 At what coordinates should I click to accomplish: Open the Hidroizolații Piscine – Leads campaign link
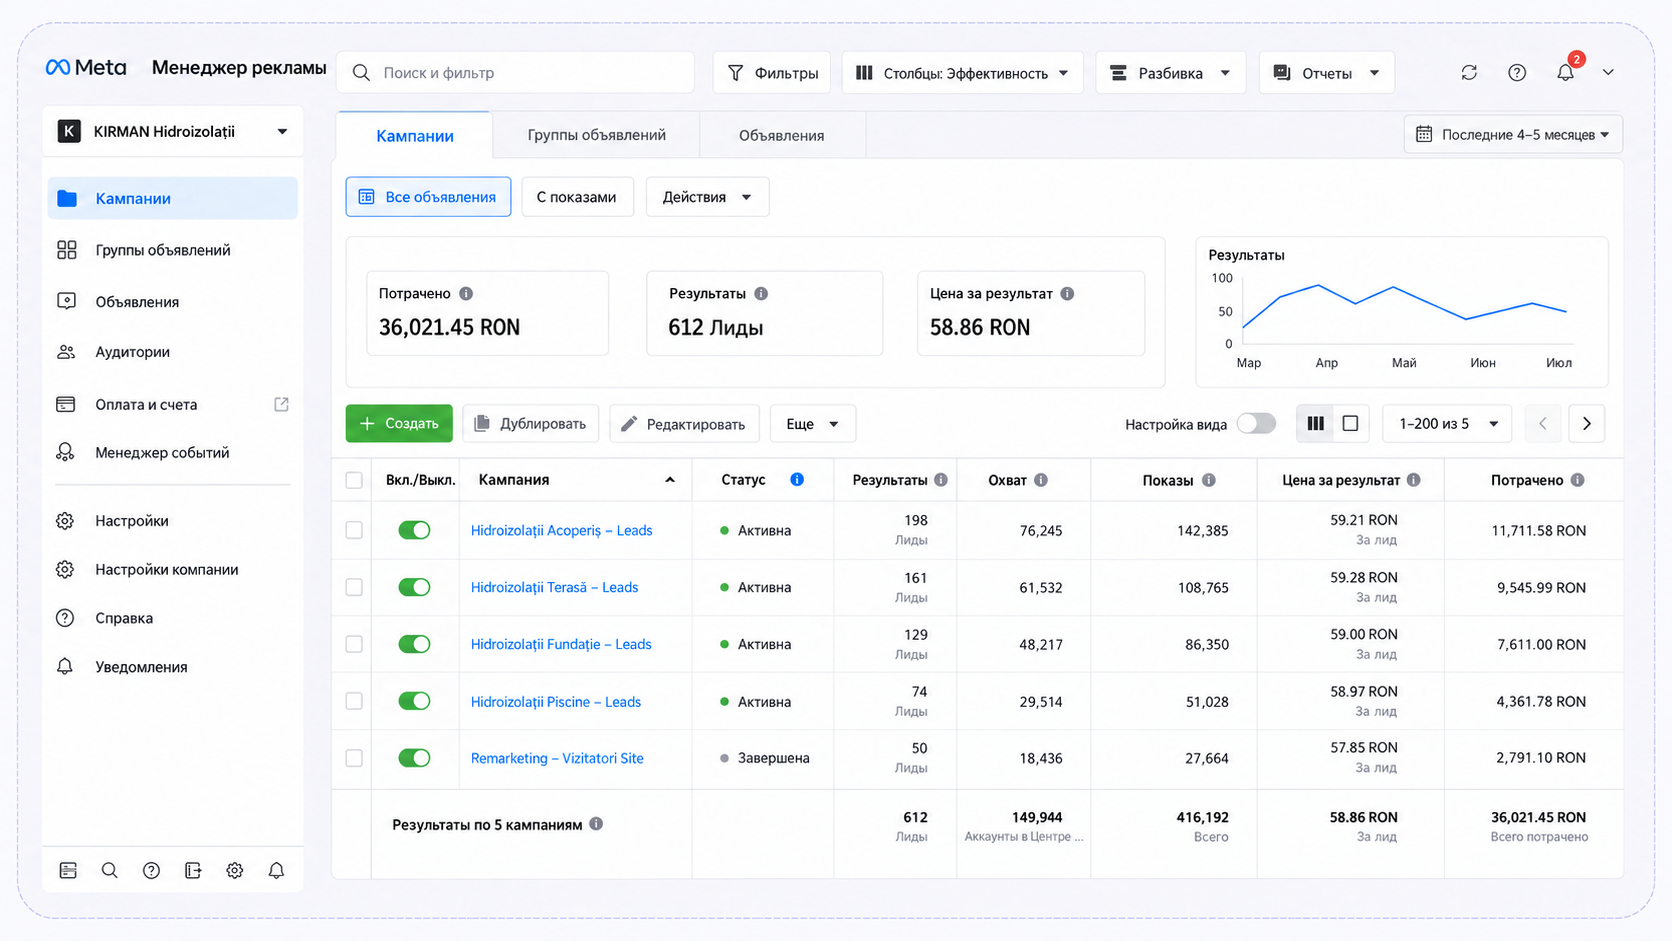(556, 702)
